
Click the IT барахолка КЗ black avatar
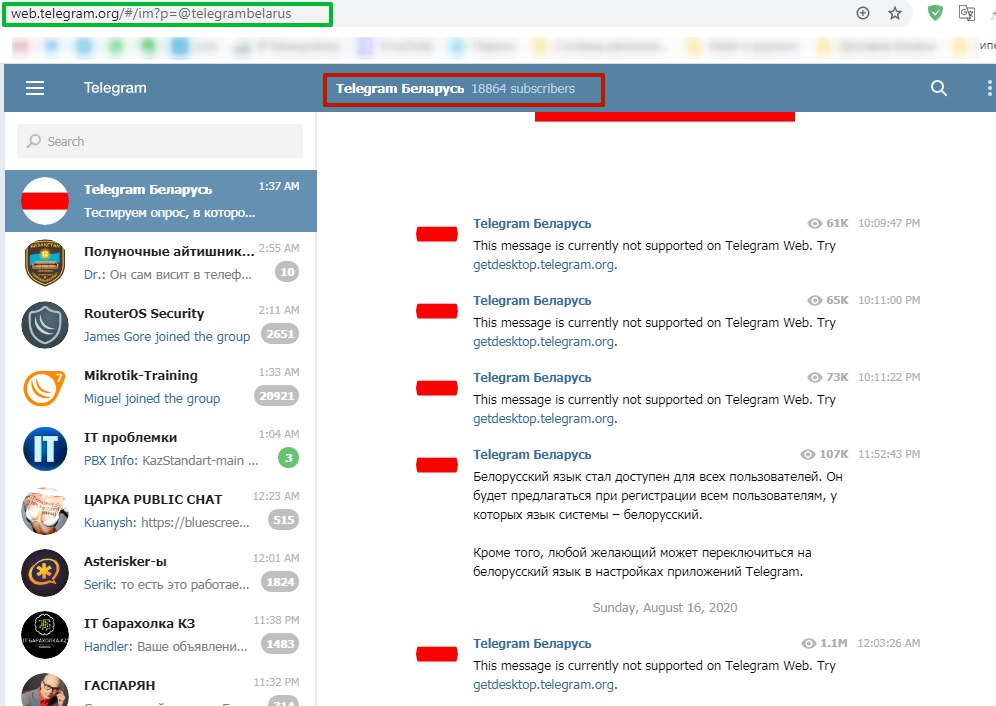click(45, 635)
